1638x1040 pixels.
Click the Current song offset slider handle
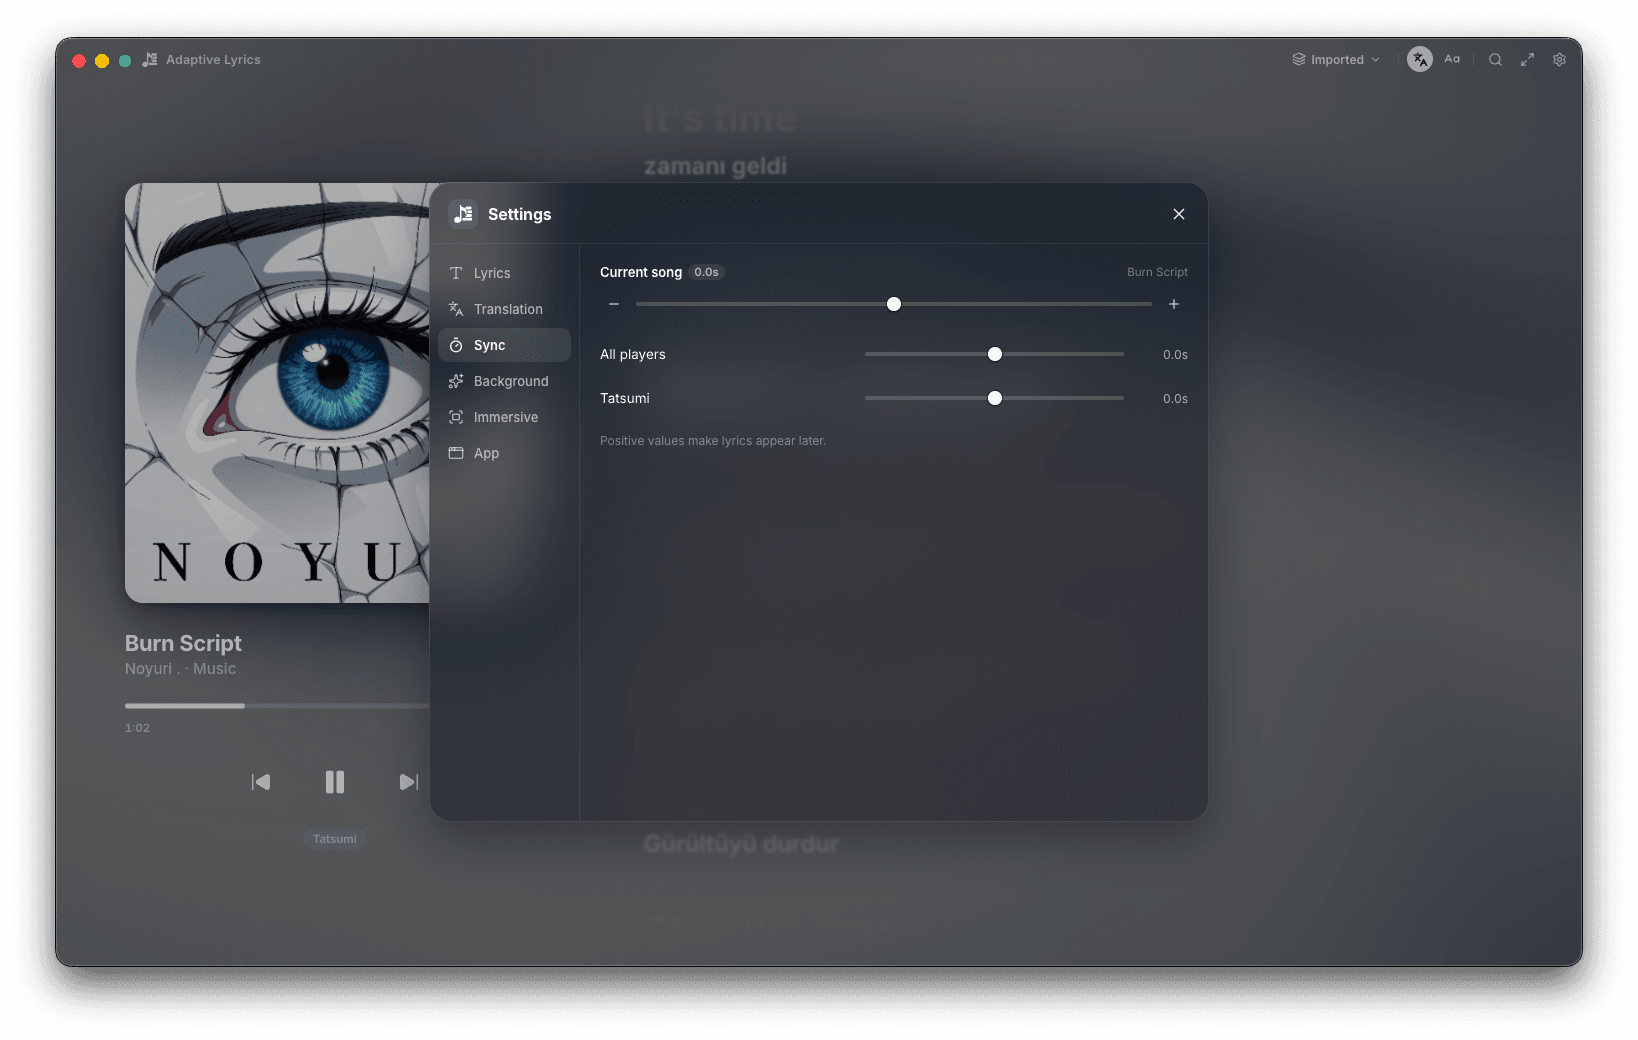point(894,304)
